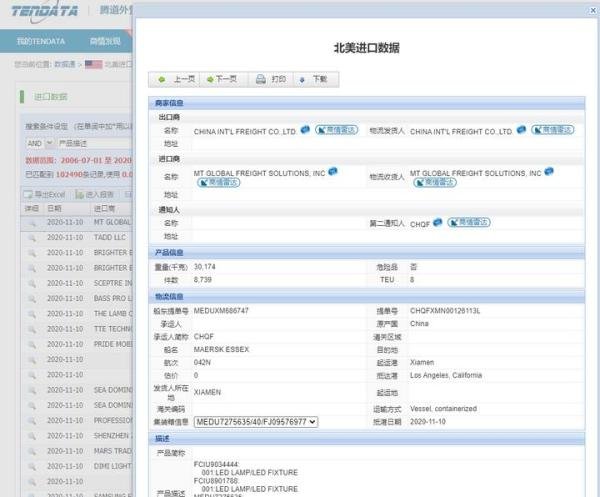Open radar button beside second notify CHQF

(469, 222)
